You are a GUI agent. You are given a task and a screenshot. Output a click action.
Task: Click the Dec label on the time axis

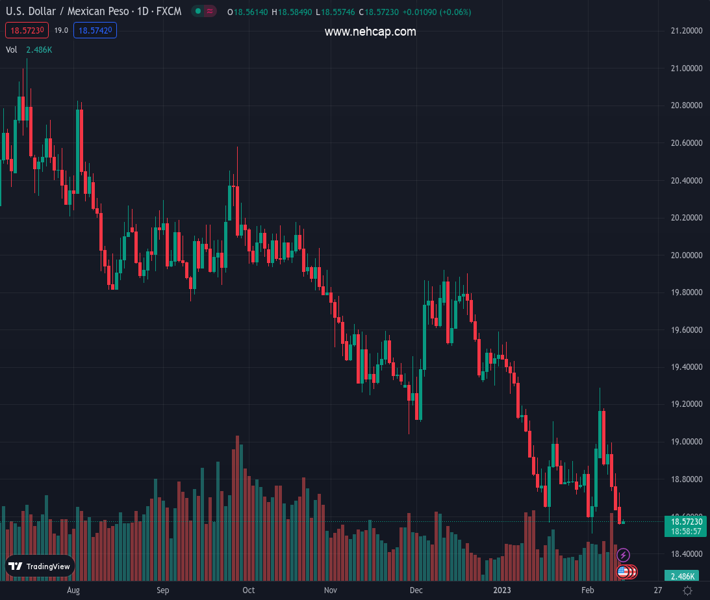(x=415, y=590)
